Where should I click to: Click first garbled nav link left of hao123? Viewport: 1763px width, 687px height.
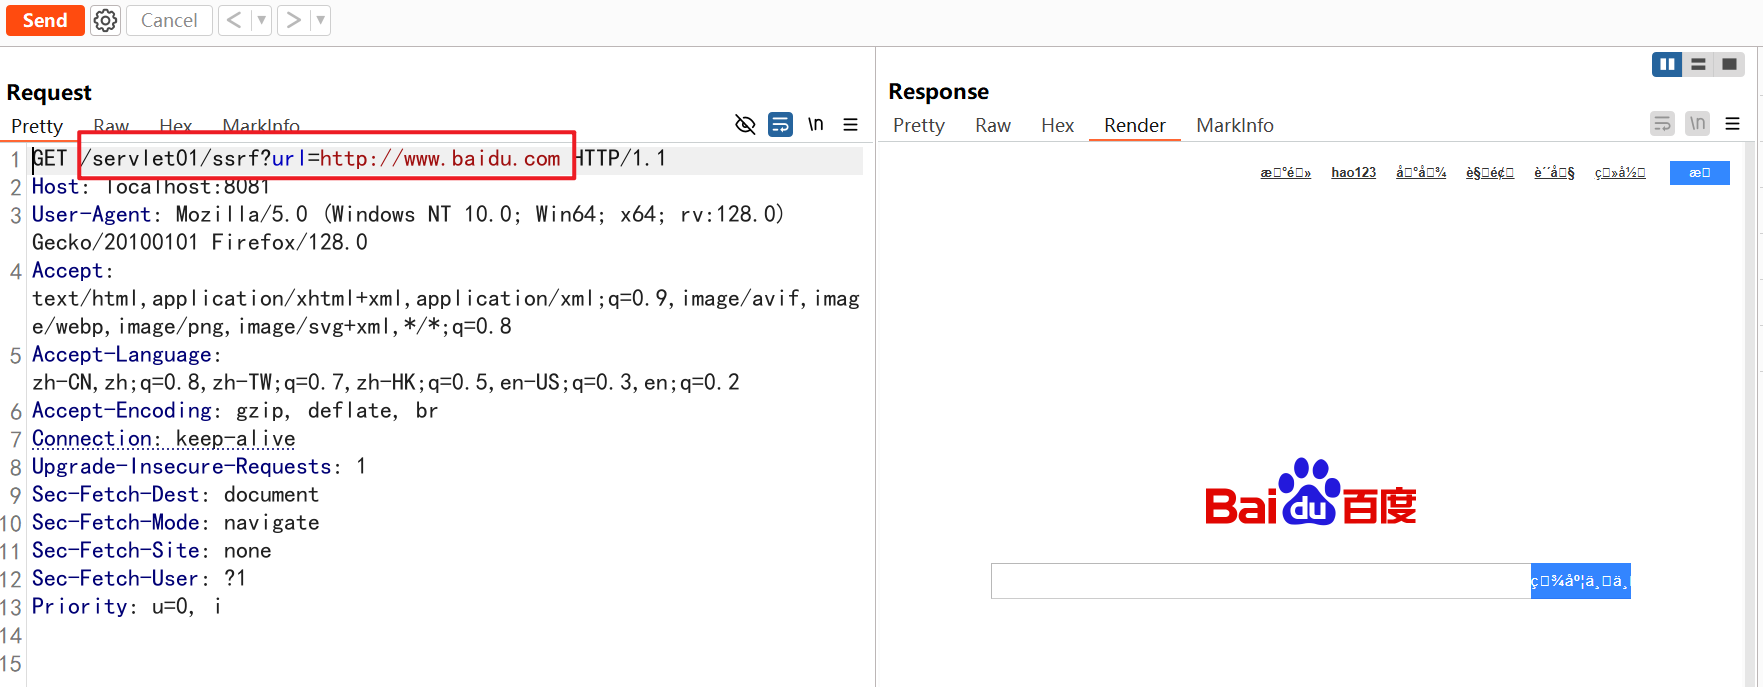point(1285,172)
